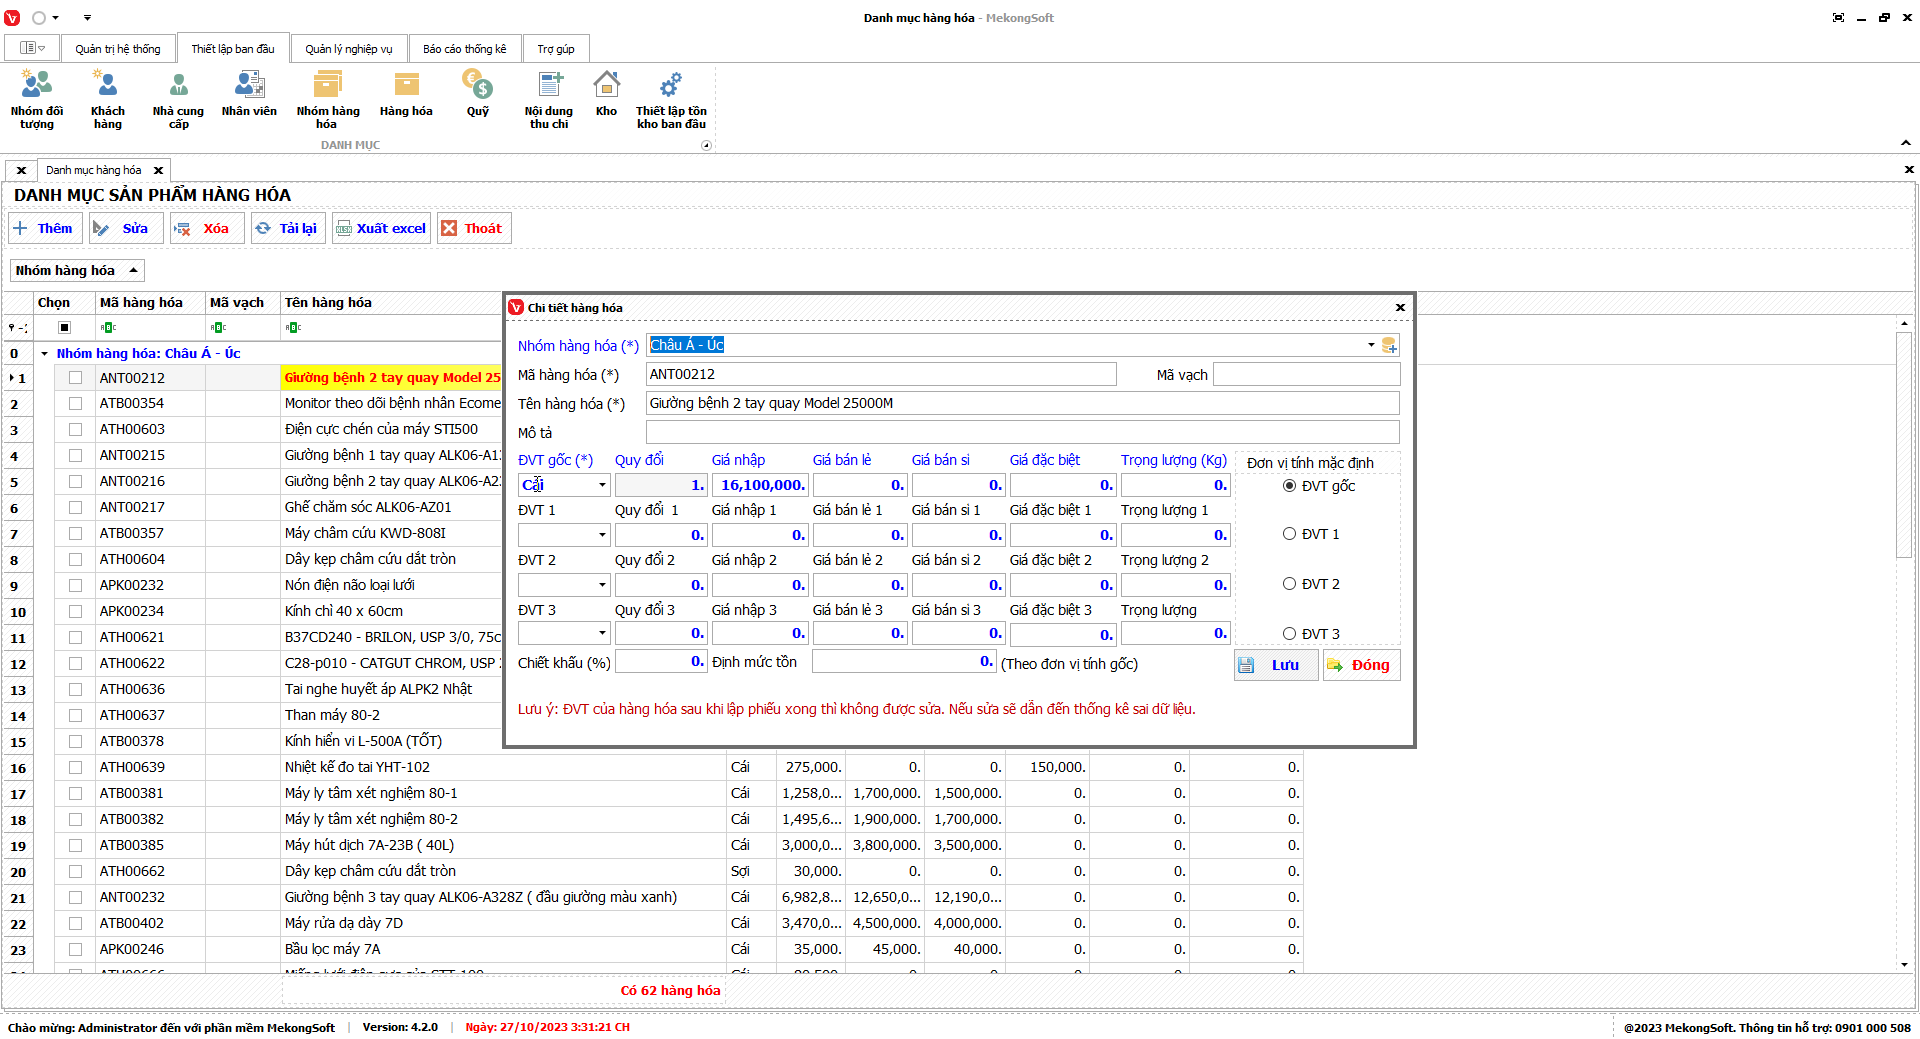Expand the ĐVT gốc unit dropdown
The height and width of the screenshot is (1039, 1920).
[602, 485]
